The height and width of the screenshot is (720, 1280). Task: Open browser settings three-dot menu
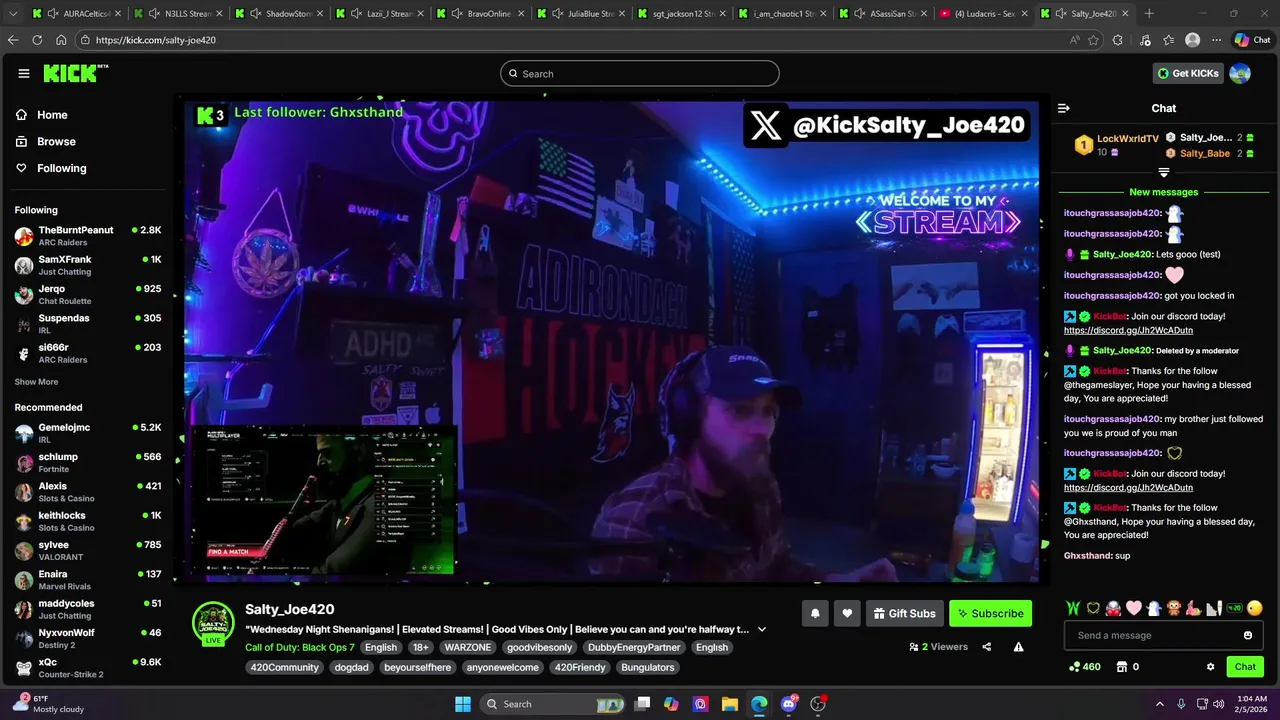(1216, 40)
